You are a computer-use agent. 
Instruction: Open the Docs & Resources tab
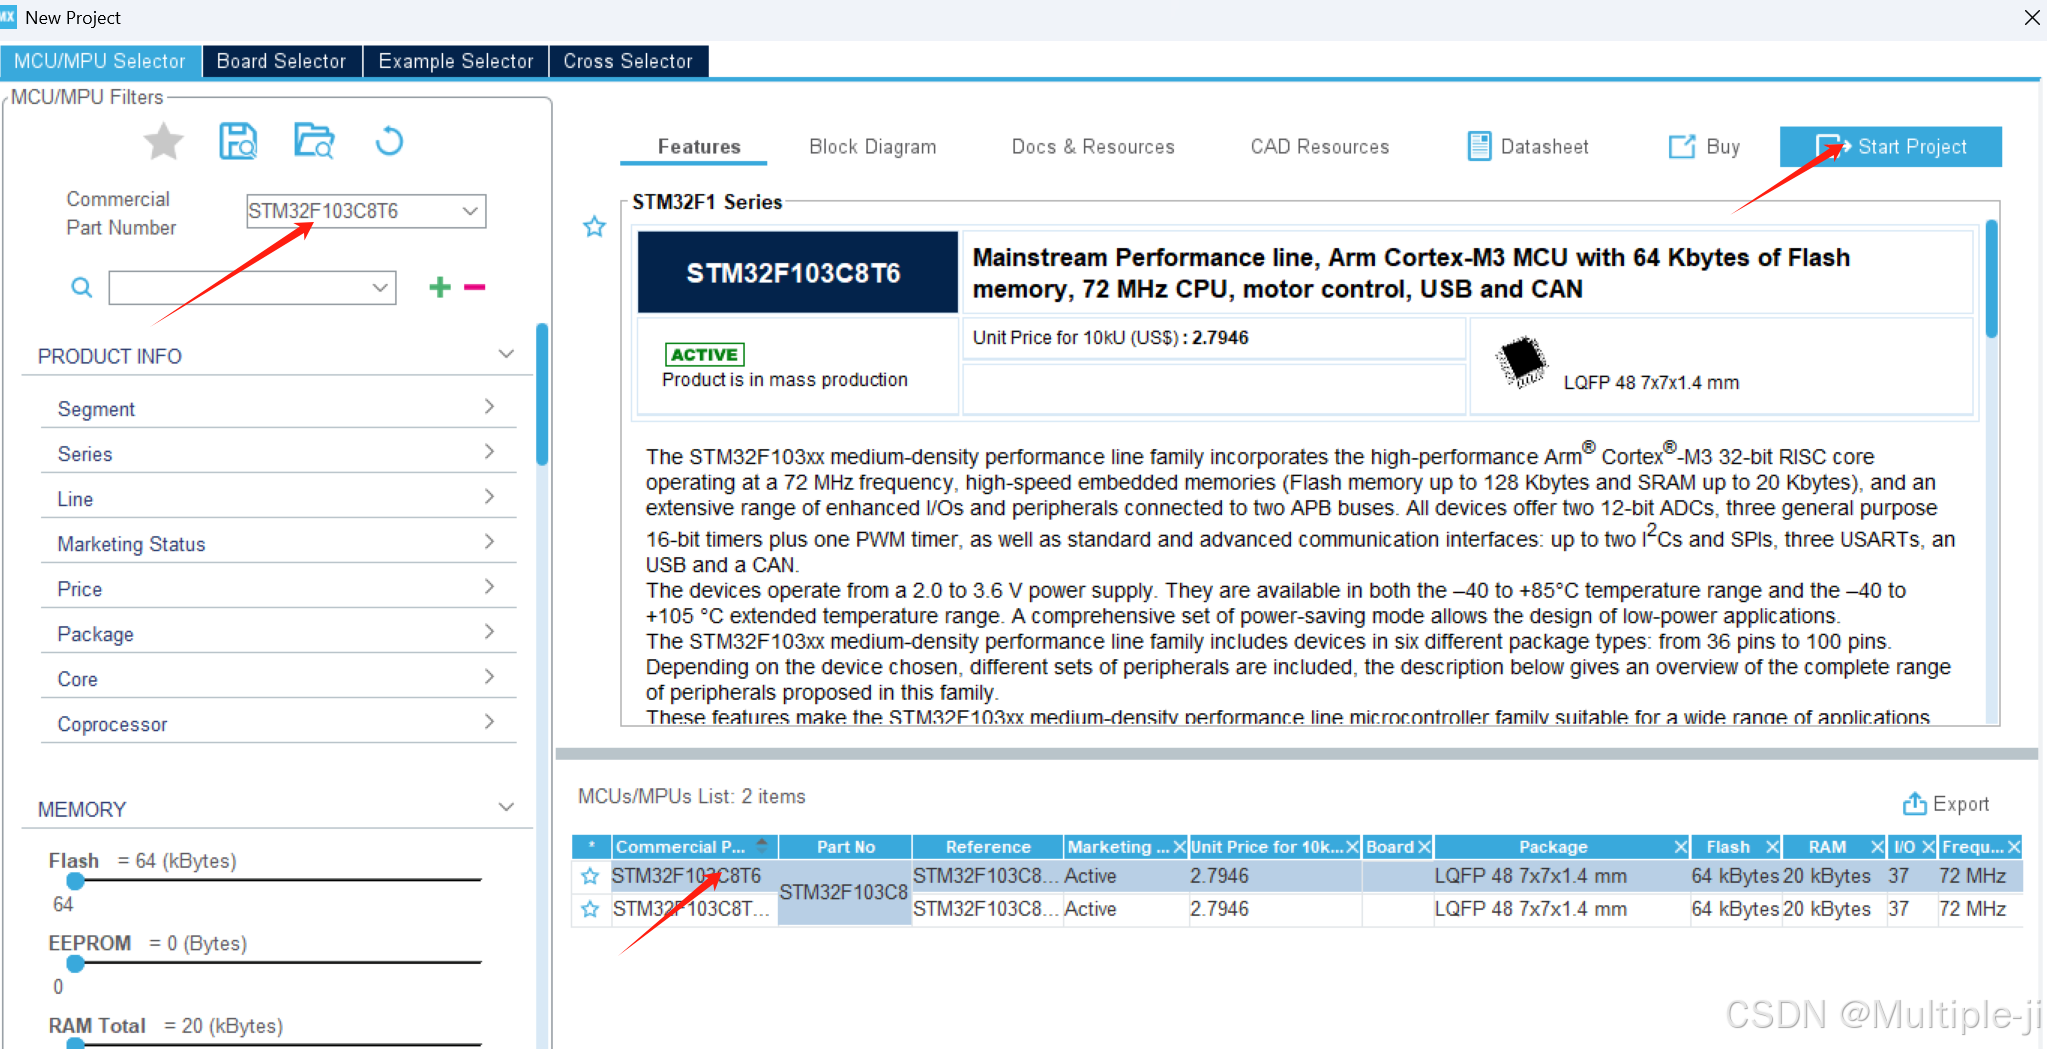click(1093, 147)
